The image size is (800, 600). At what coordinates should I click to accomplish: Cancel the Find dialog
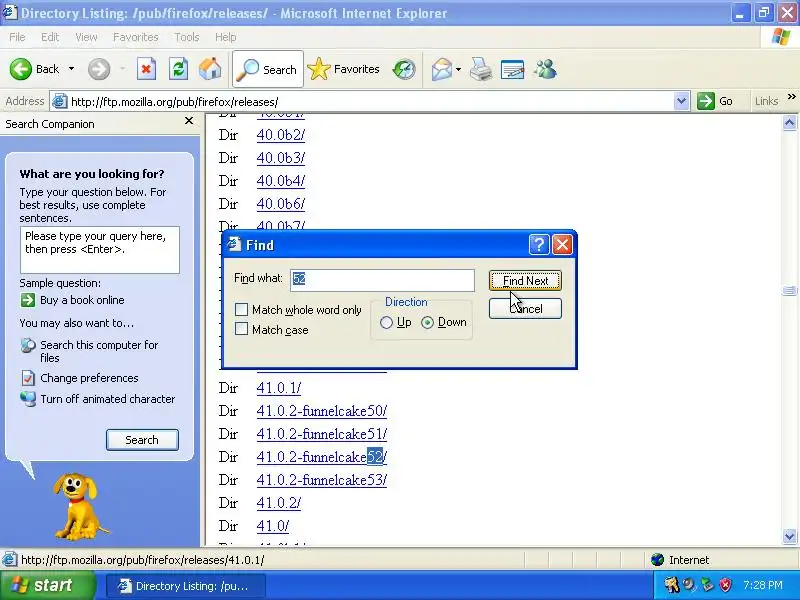click(525, 309)
